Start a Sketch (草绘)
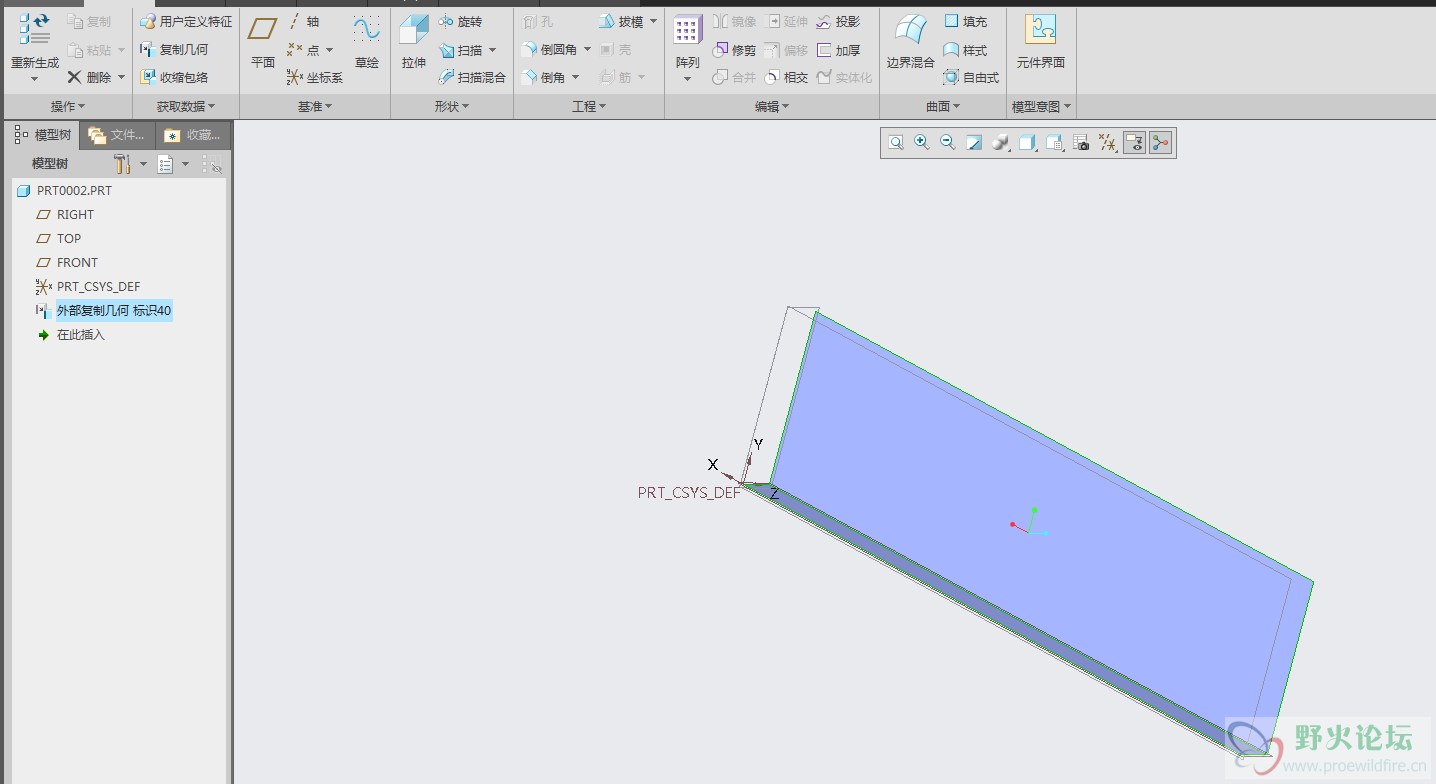1436x784 pixels. coord(367,41)
